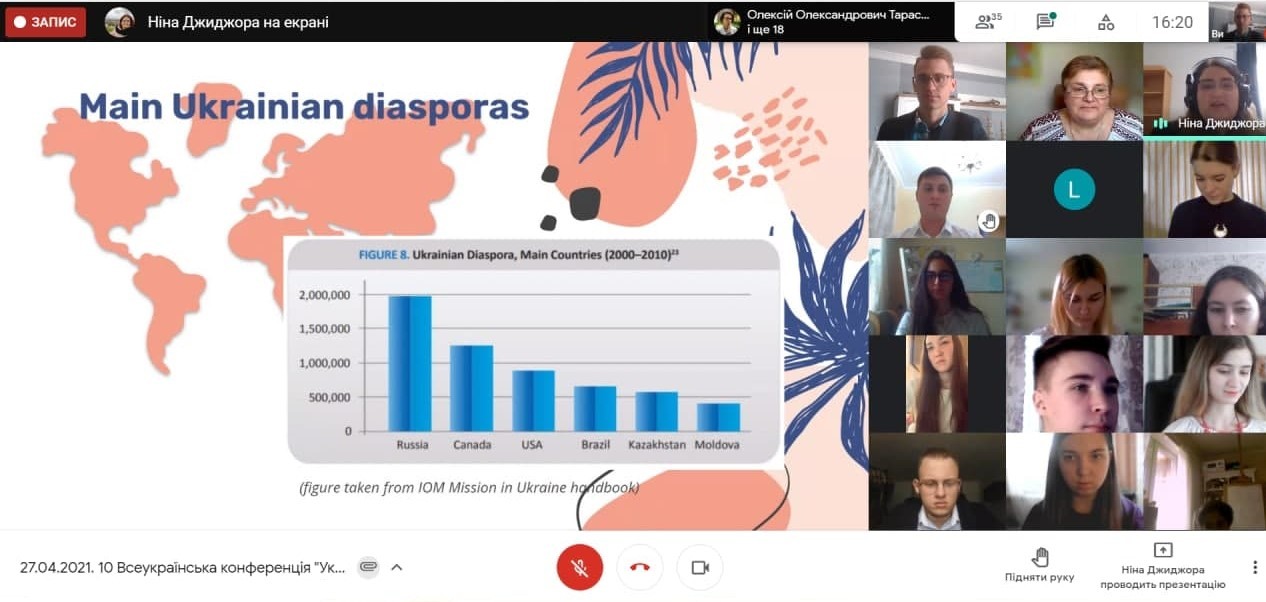Screen dimensions: 1266x602
Task: Click the ЗАПИС recording indicator
Action: [x=46, y=22]
